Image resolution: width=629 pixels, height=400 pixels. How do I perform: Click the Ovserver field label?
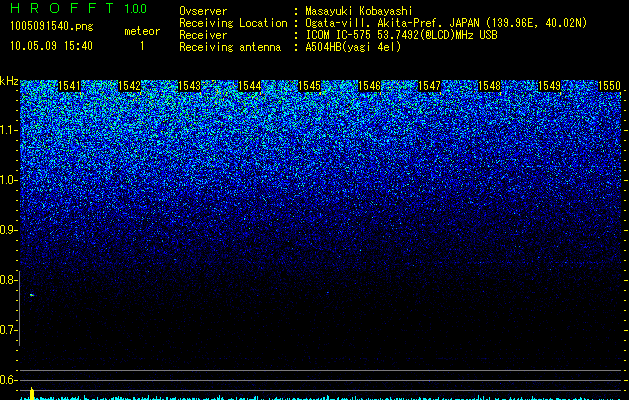click(203, 11)
